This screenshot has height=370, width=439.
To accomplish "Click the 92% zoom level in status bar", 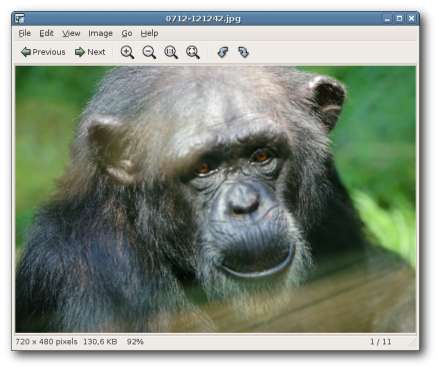I will click(x=135, y=342).
